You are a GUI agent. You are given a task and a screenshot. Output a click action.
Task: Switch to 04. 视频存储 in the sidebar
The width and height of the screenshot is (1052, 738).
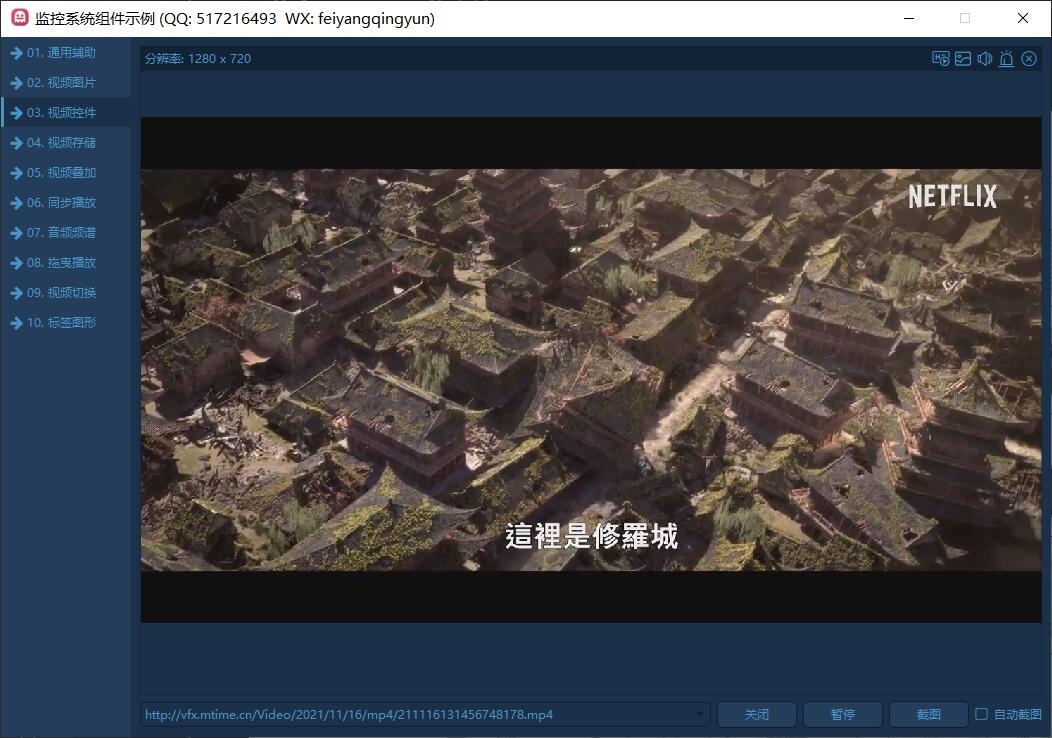tap(61, 143)
